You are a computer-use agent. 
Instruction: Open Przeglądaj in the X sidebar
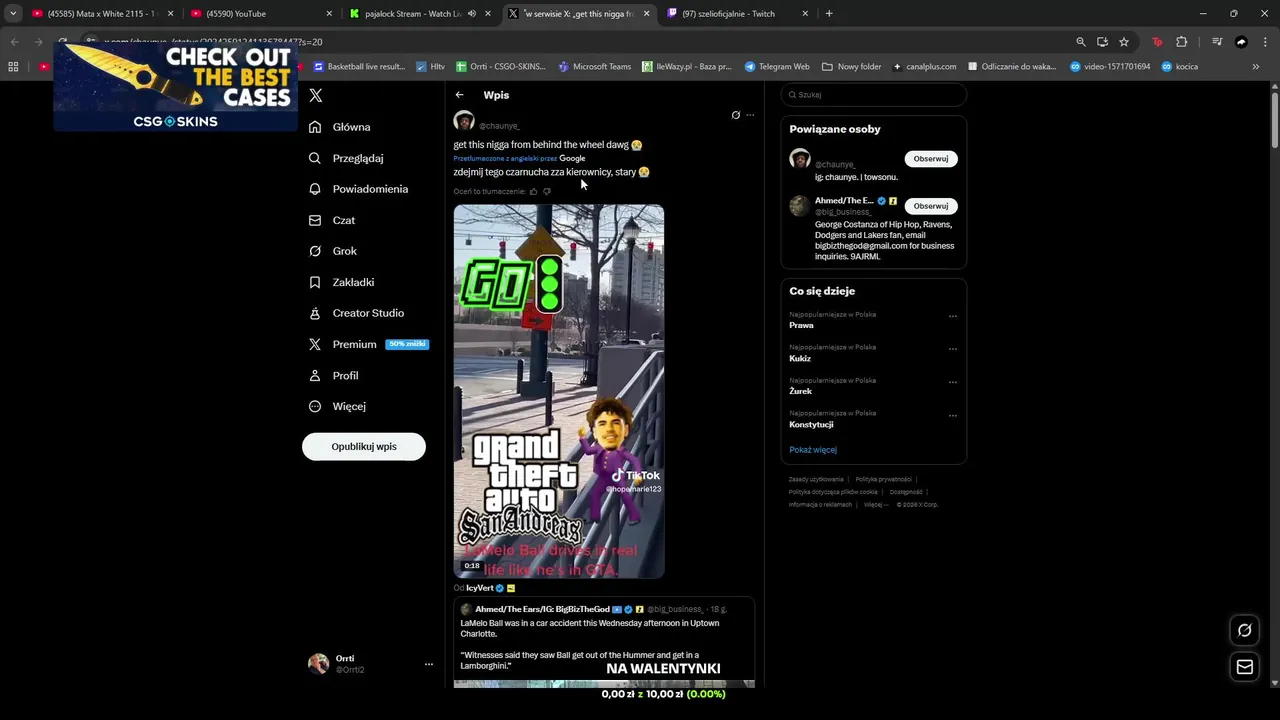(x=346, y=158)
